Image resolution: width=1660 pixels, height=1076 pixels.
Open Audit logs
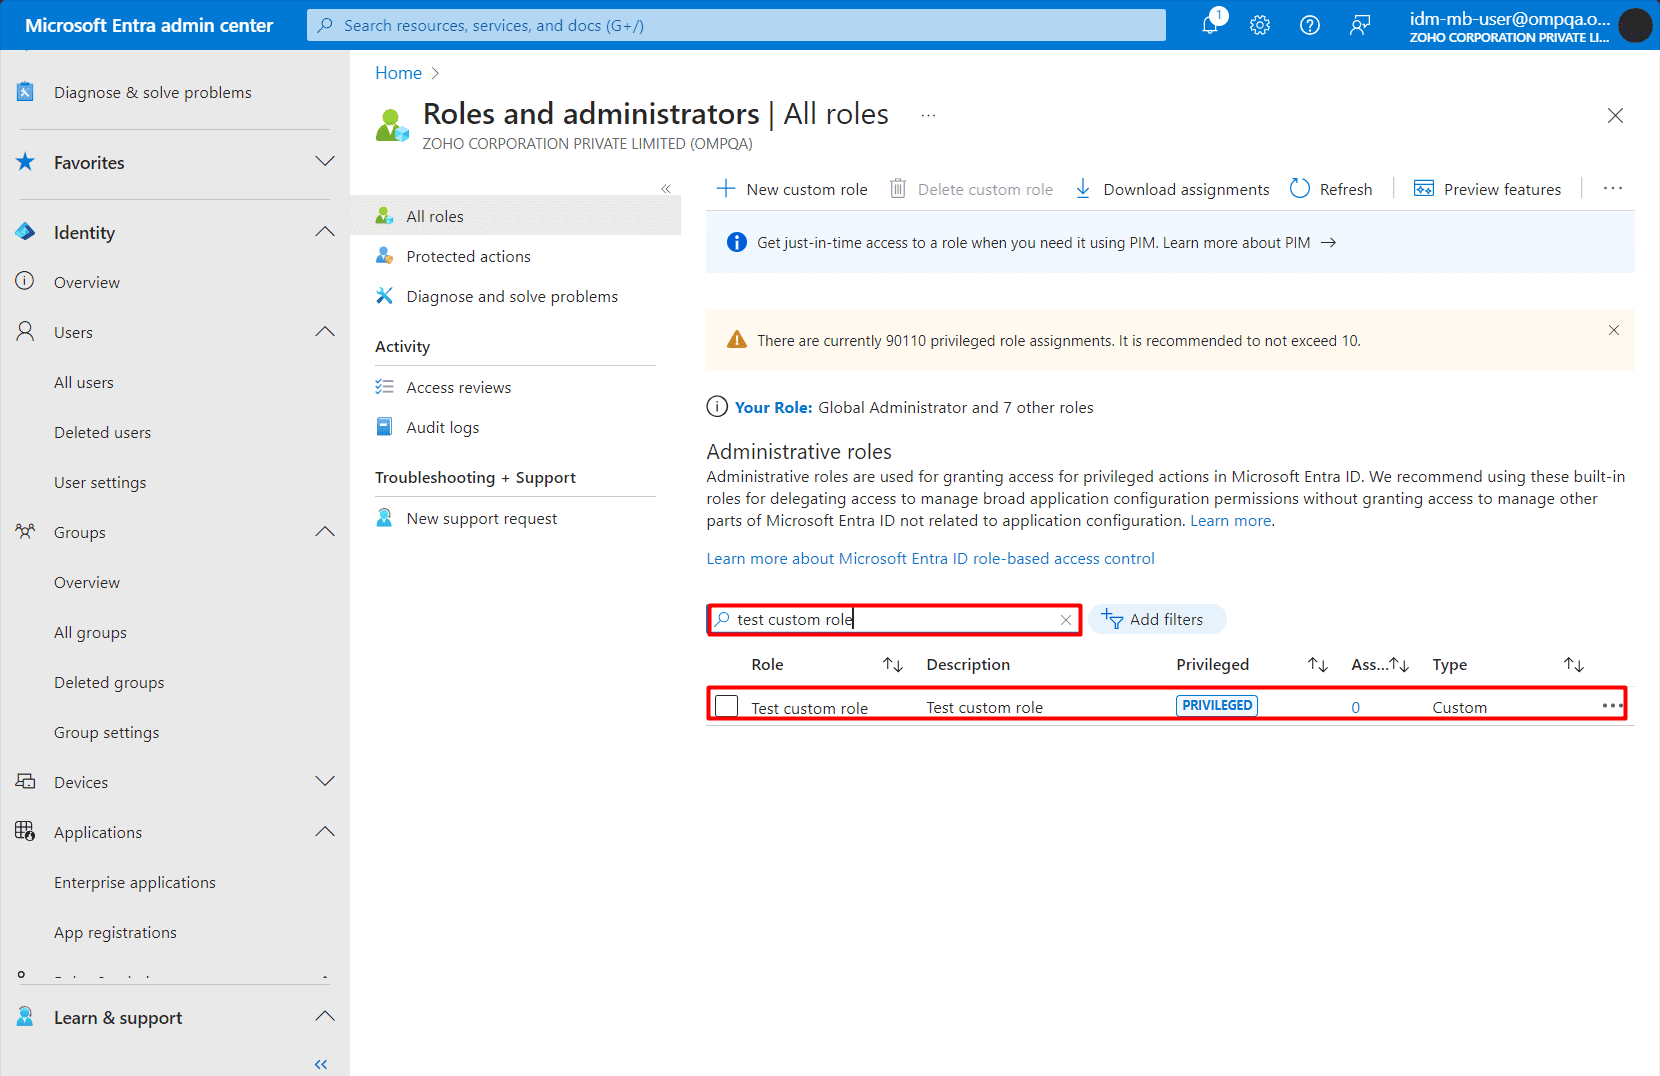[442, 427]
